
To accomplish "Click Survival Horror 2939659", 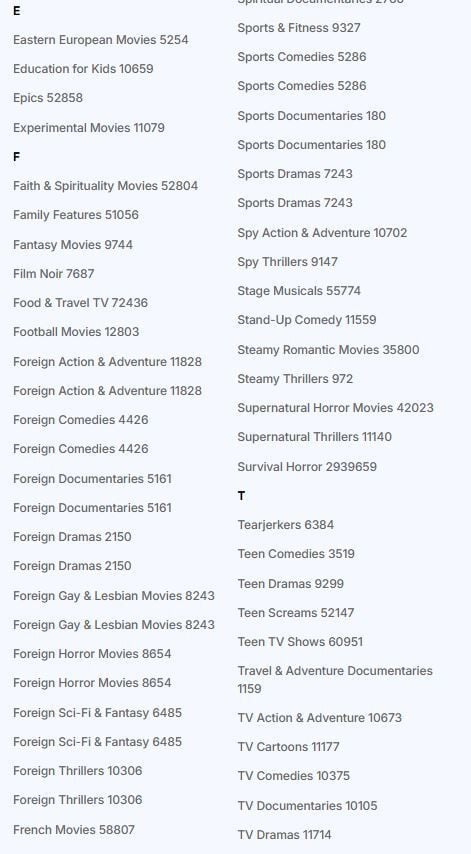I will 307,466.
